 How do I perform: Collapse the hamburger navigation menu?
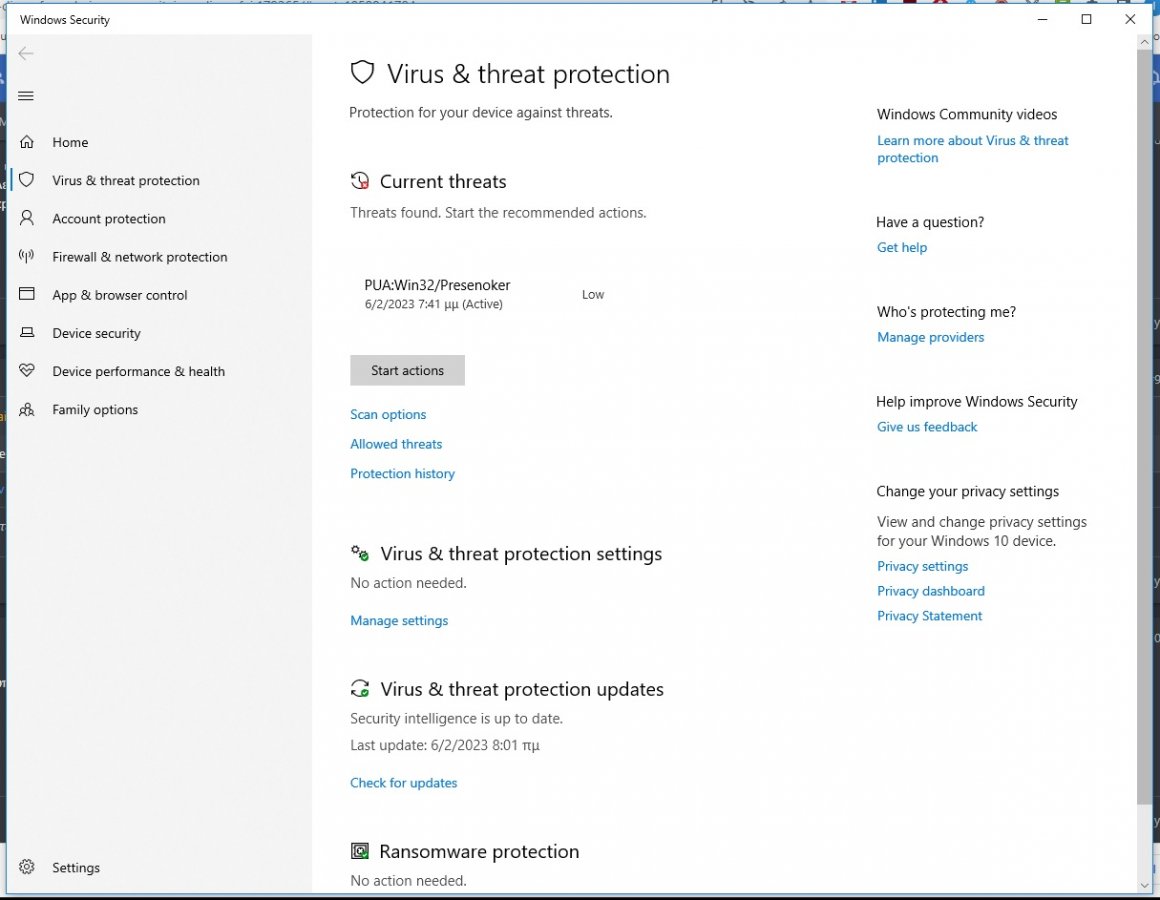(27, 96)
